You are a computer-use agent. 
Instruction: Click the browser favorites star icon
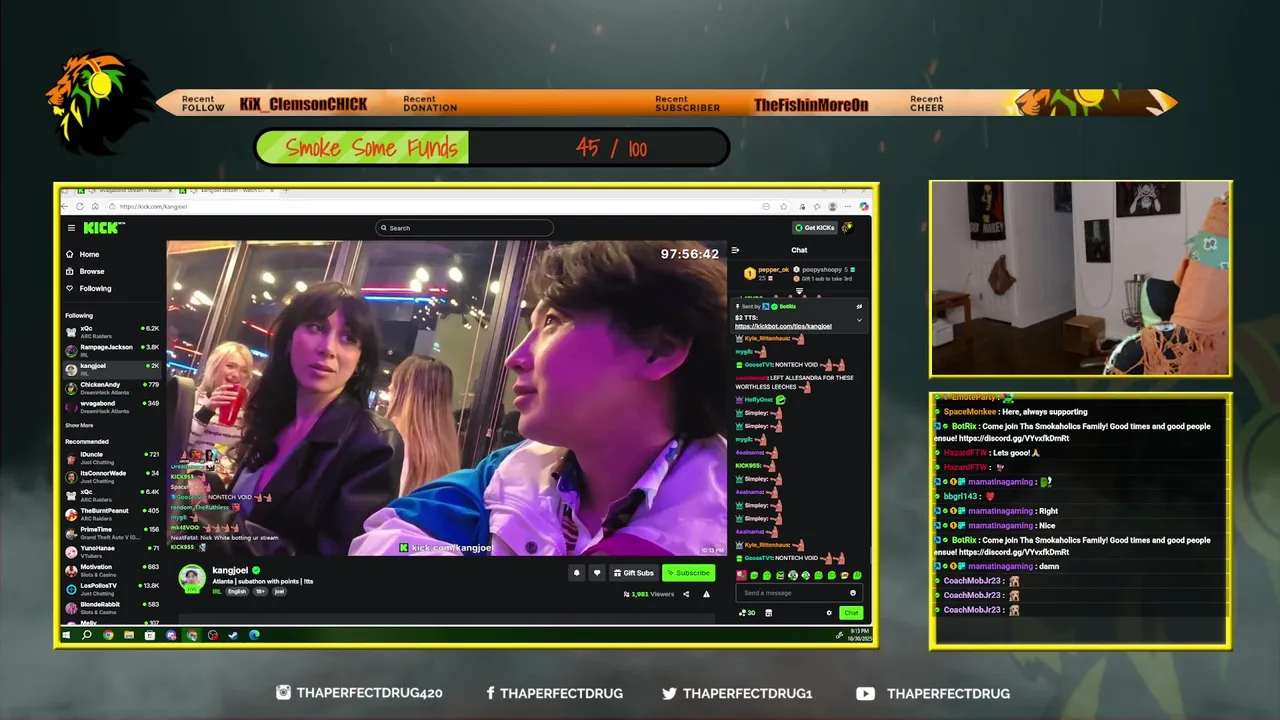coord(783,206)
